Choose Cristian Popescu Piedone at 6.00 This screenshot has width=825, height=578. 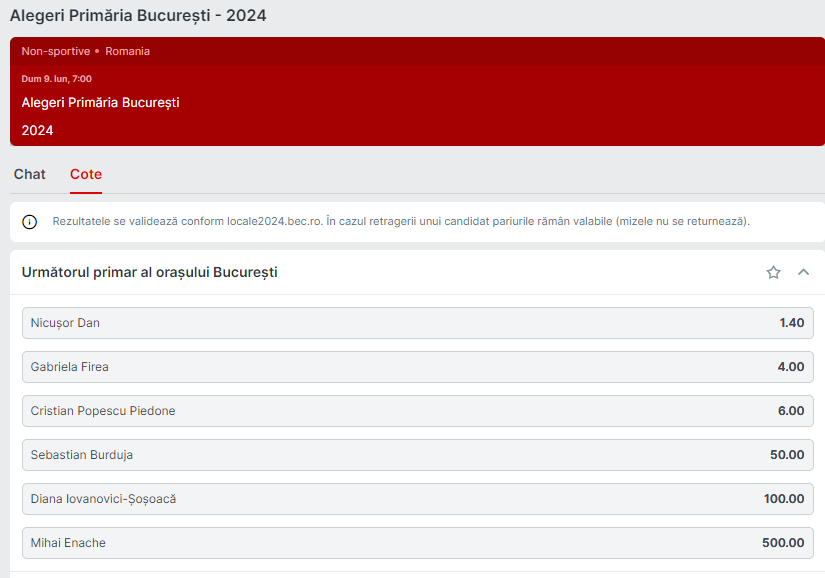point(418,411)
